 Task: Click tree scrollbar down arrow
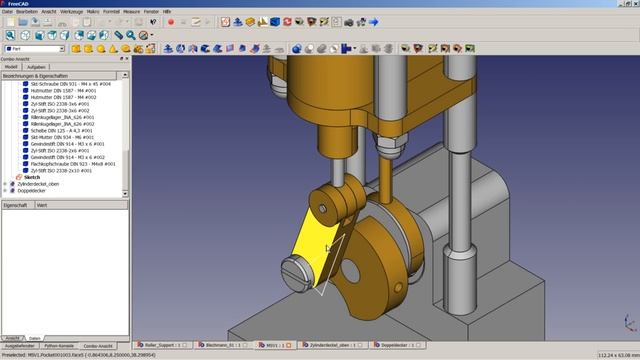[x=125, y=193]
